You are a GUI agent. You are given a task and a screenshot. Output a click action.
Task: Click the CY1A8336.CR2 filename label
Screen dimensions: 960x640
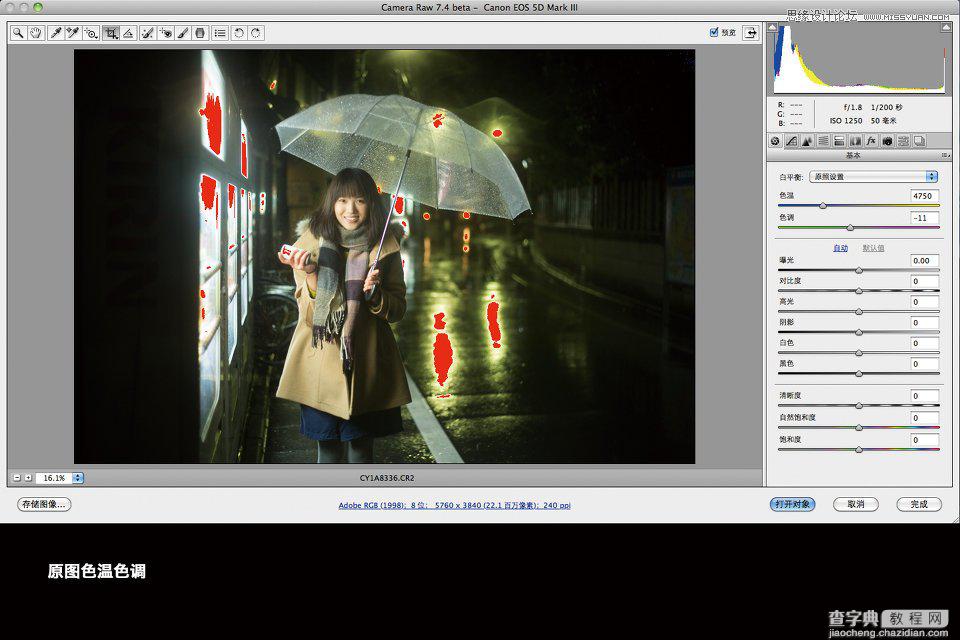click(x=387, y=478)
